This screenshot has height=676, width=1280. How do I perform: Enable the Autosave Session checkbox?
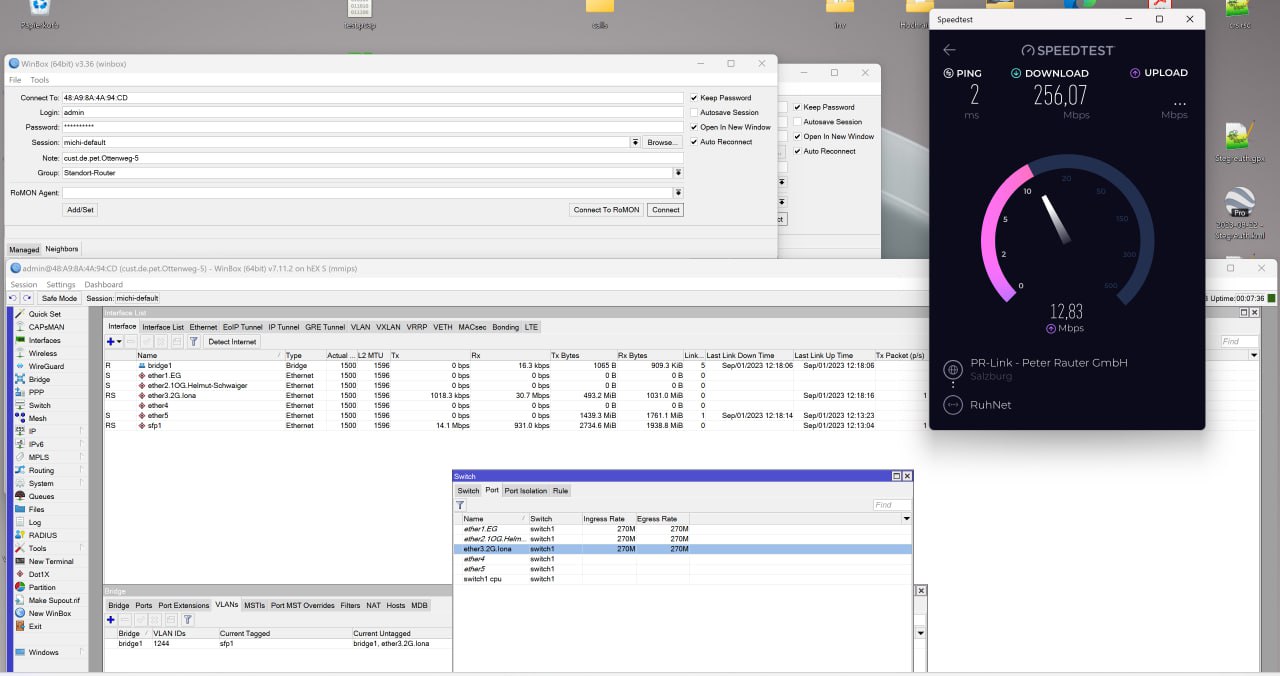(694, 113)
